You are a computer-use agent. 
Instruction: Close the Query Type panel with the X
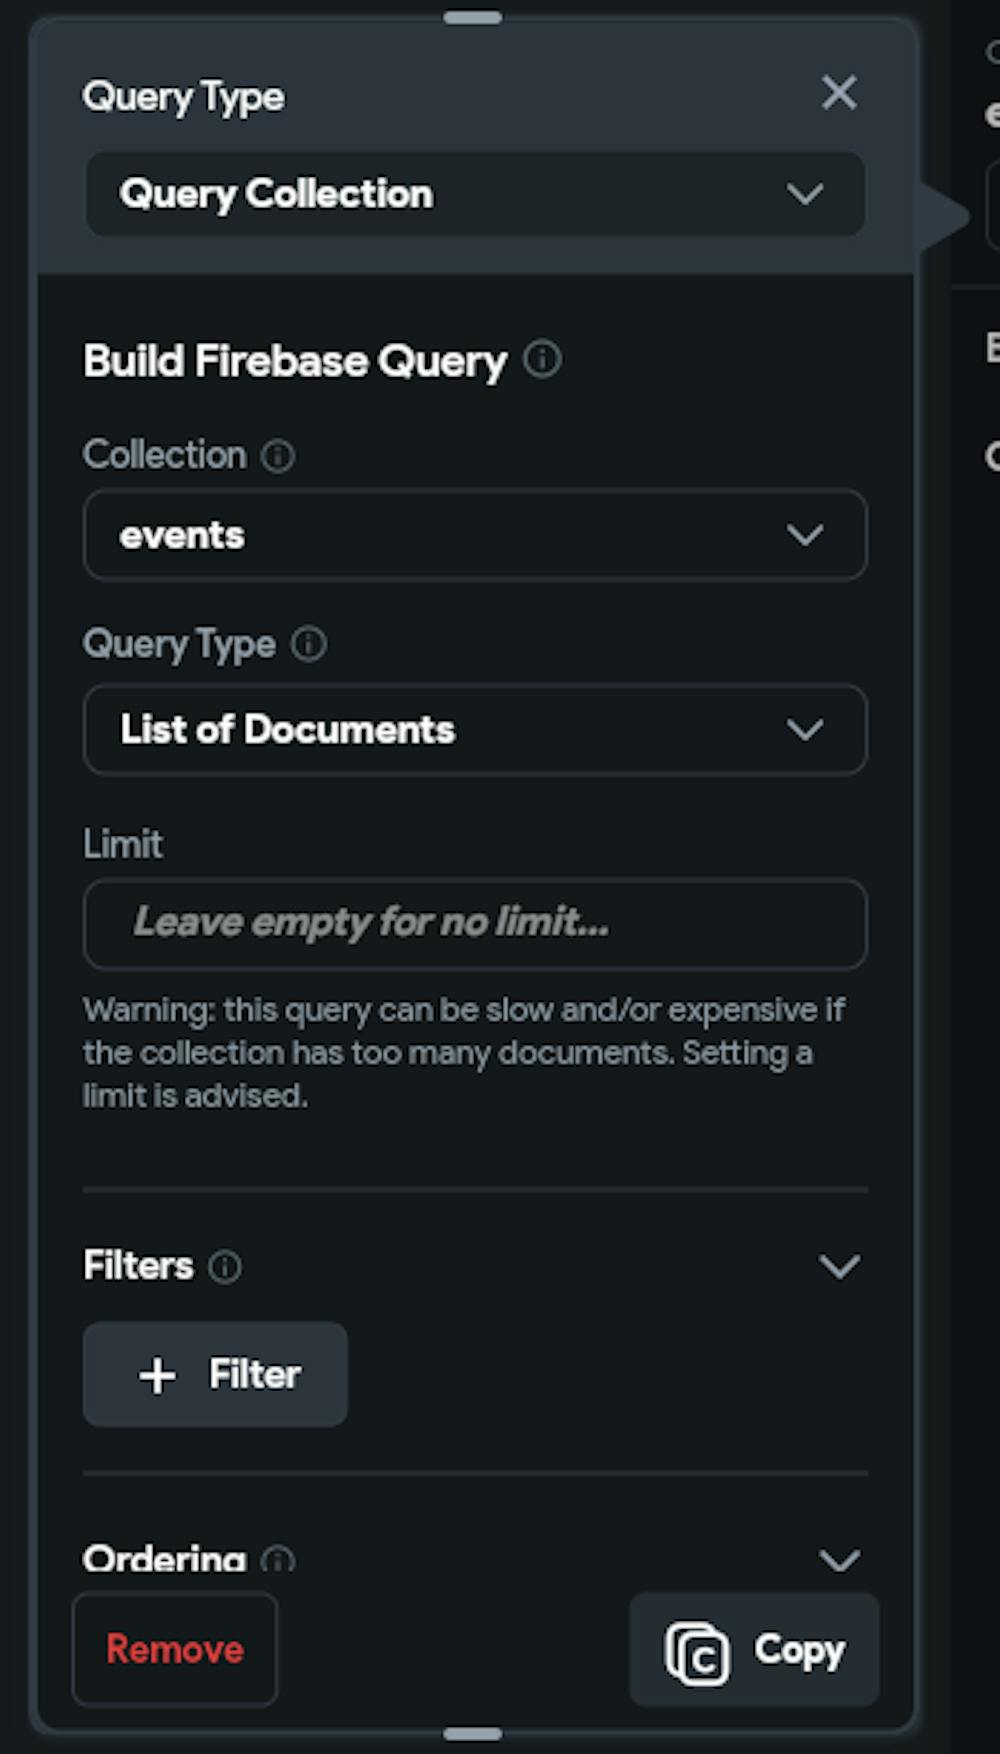(x=839, y=93)
